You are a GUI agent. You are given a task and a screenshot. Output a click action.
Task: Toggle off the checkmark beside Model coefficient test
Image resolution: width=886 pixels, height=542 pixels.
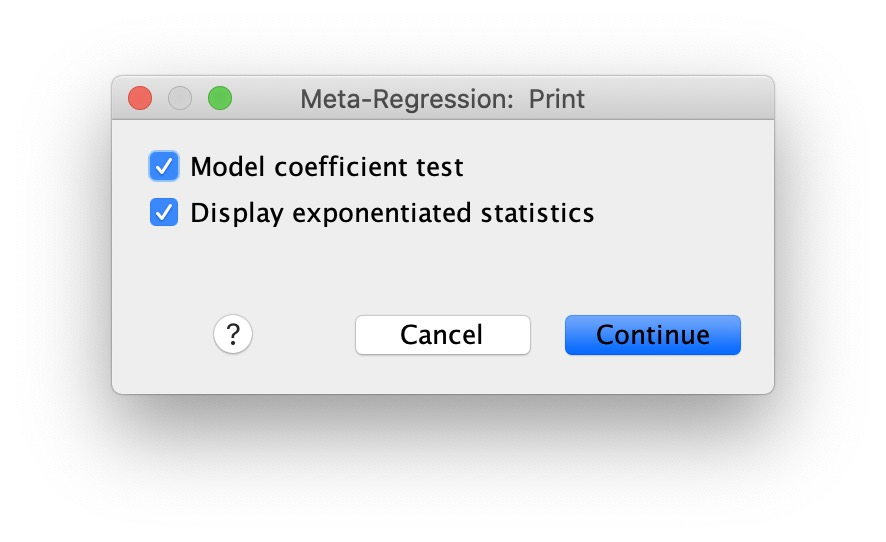tap(164, 166)
